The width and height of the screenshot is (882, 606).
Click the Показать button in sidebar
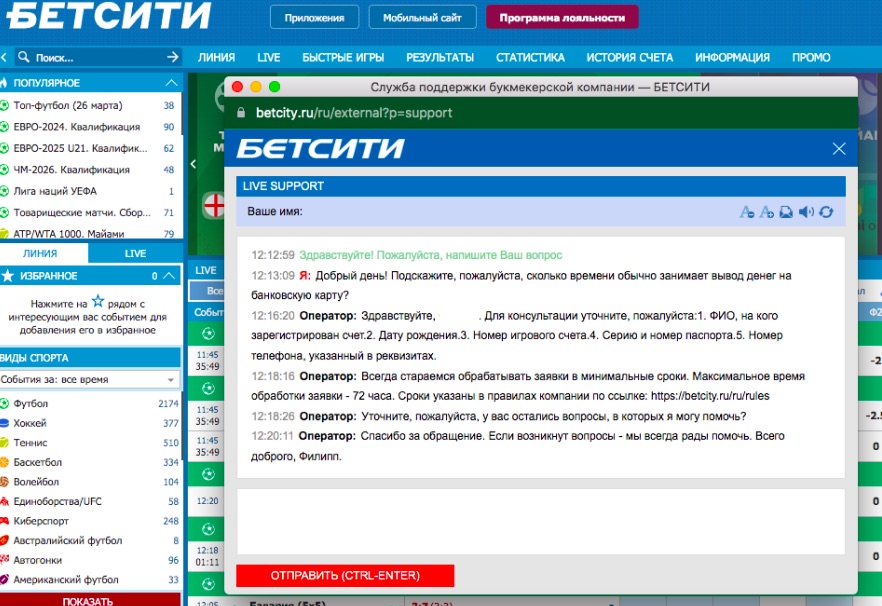90,600
